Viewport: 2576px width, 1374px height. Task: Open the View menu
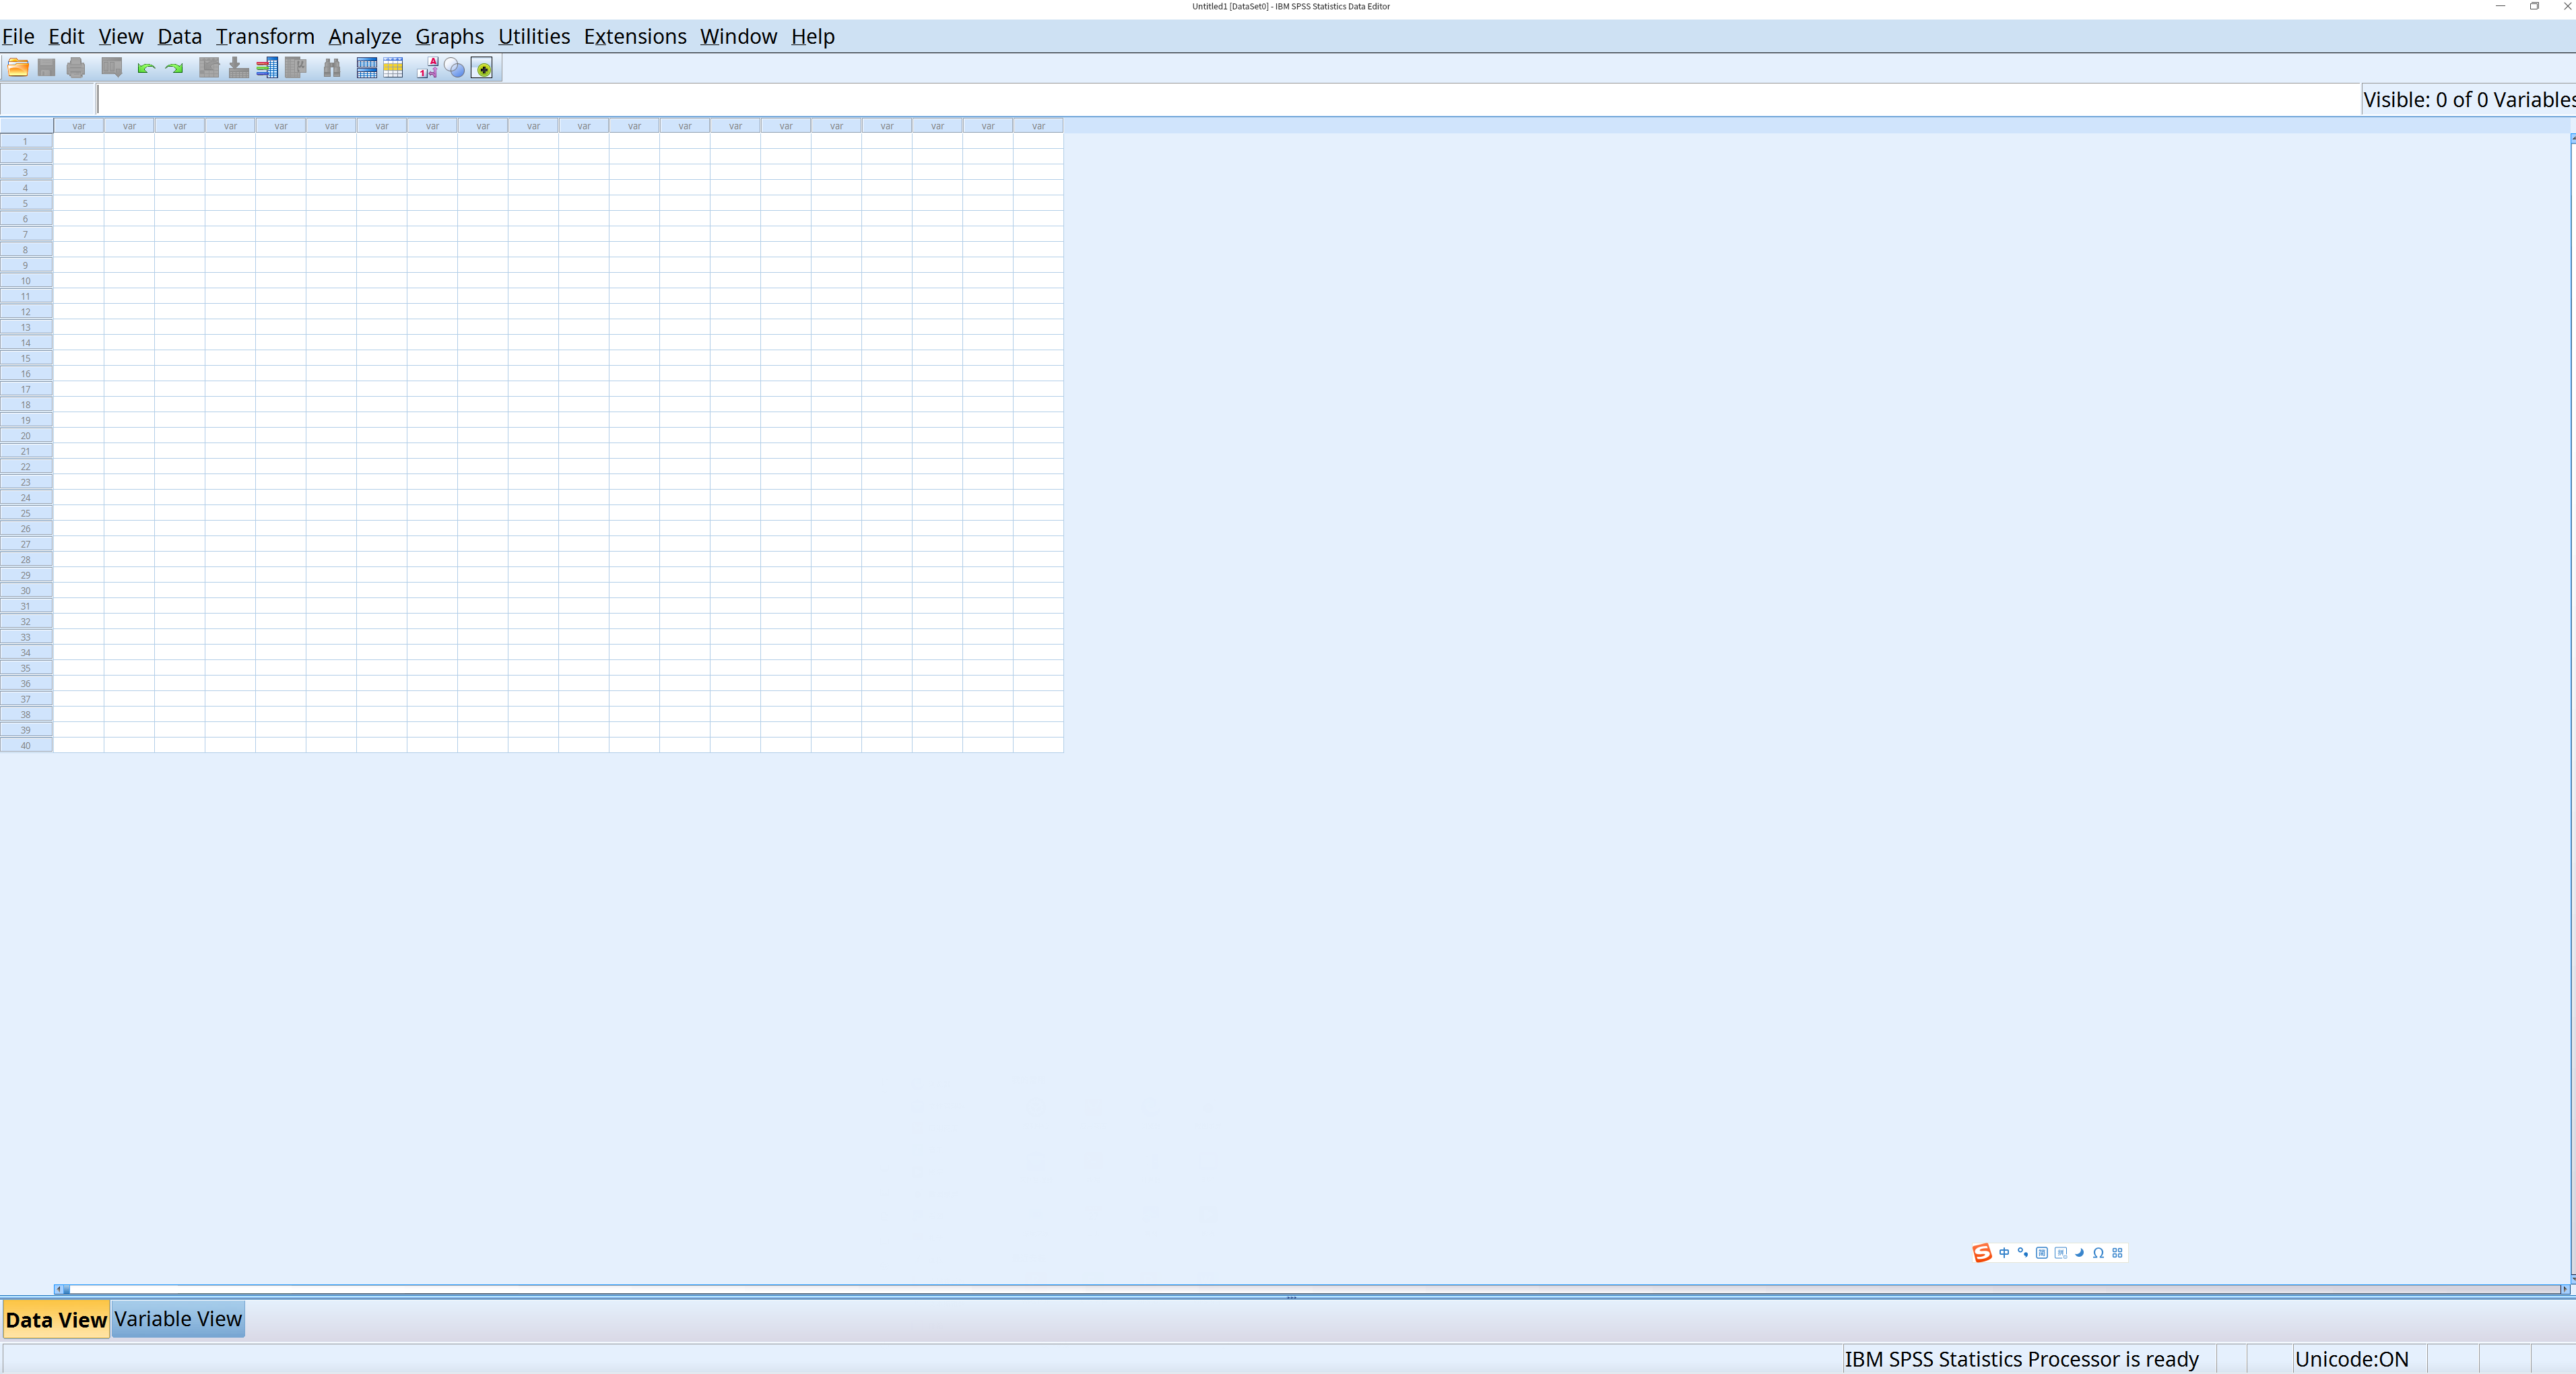pos(121,36)
